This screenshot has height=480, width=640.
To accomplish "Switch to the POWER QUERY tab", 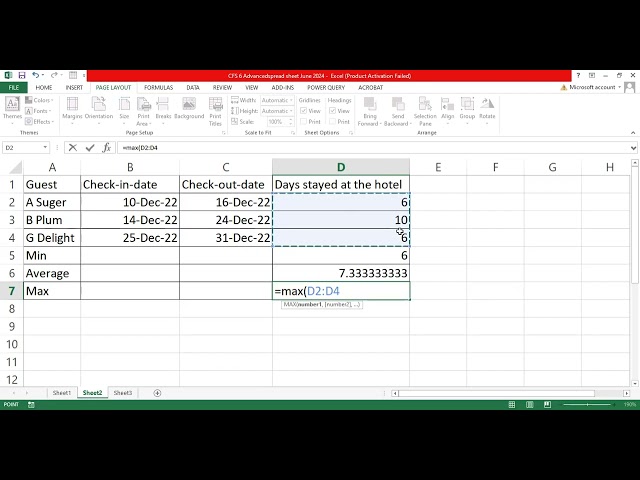I will [326, 88].
